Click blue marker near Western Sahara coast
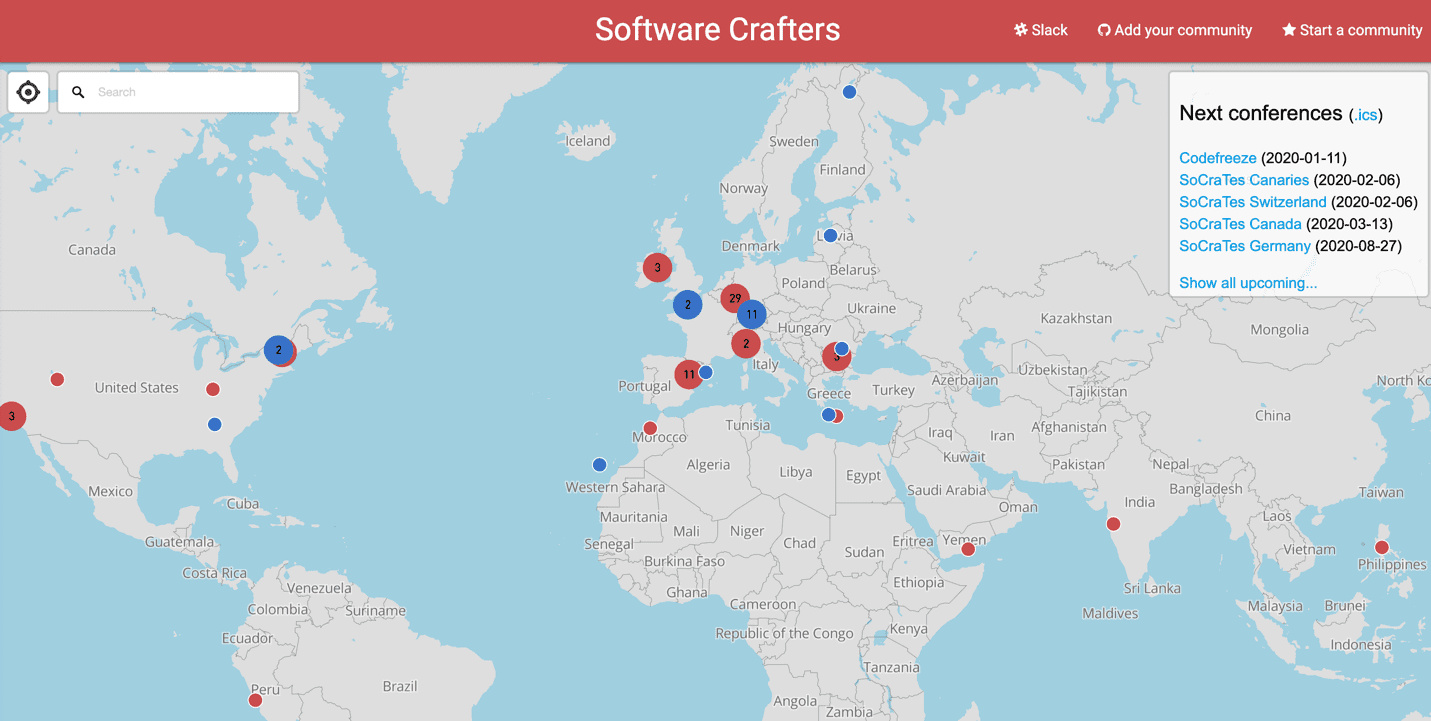 tap(599, 465)
